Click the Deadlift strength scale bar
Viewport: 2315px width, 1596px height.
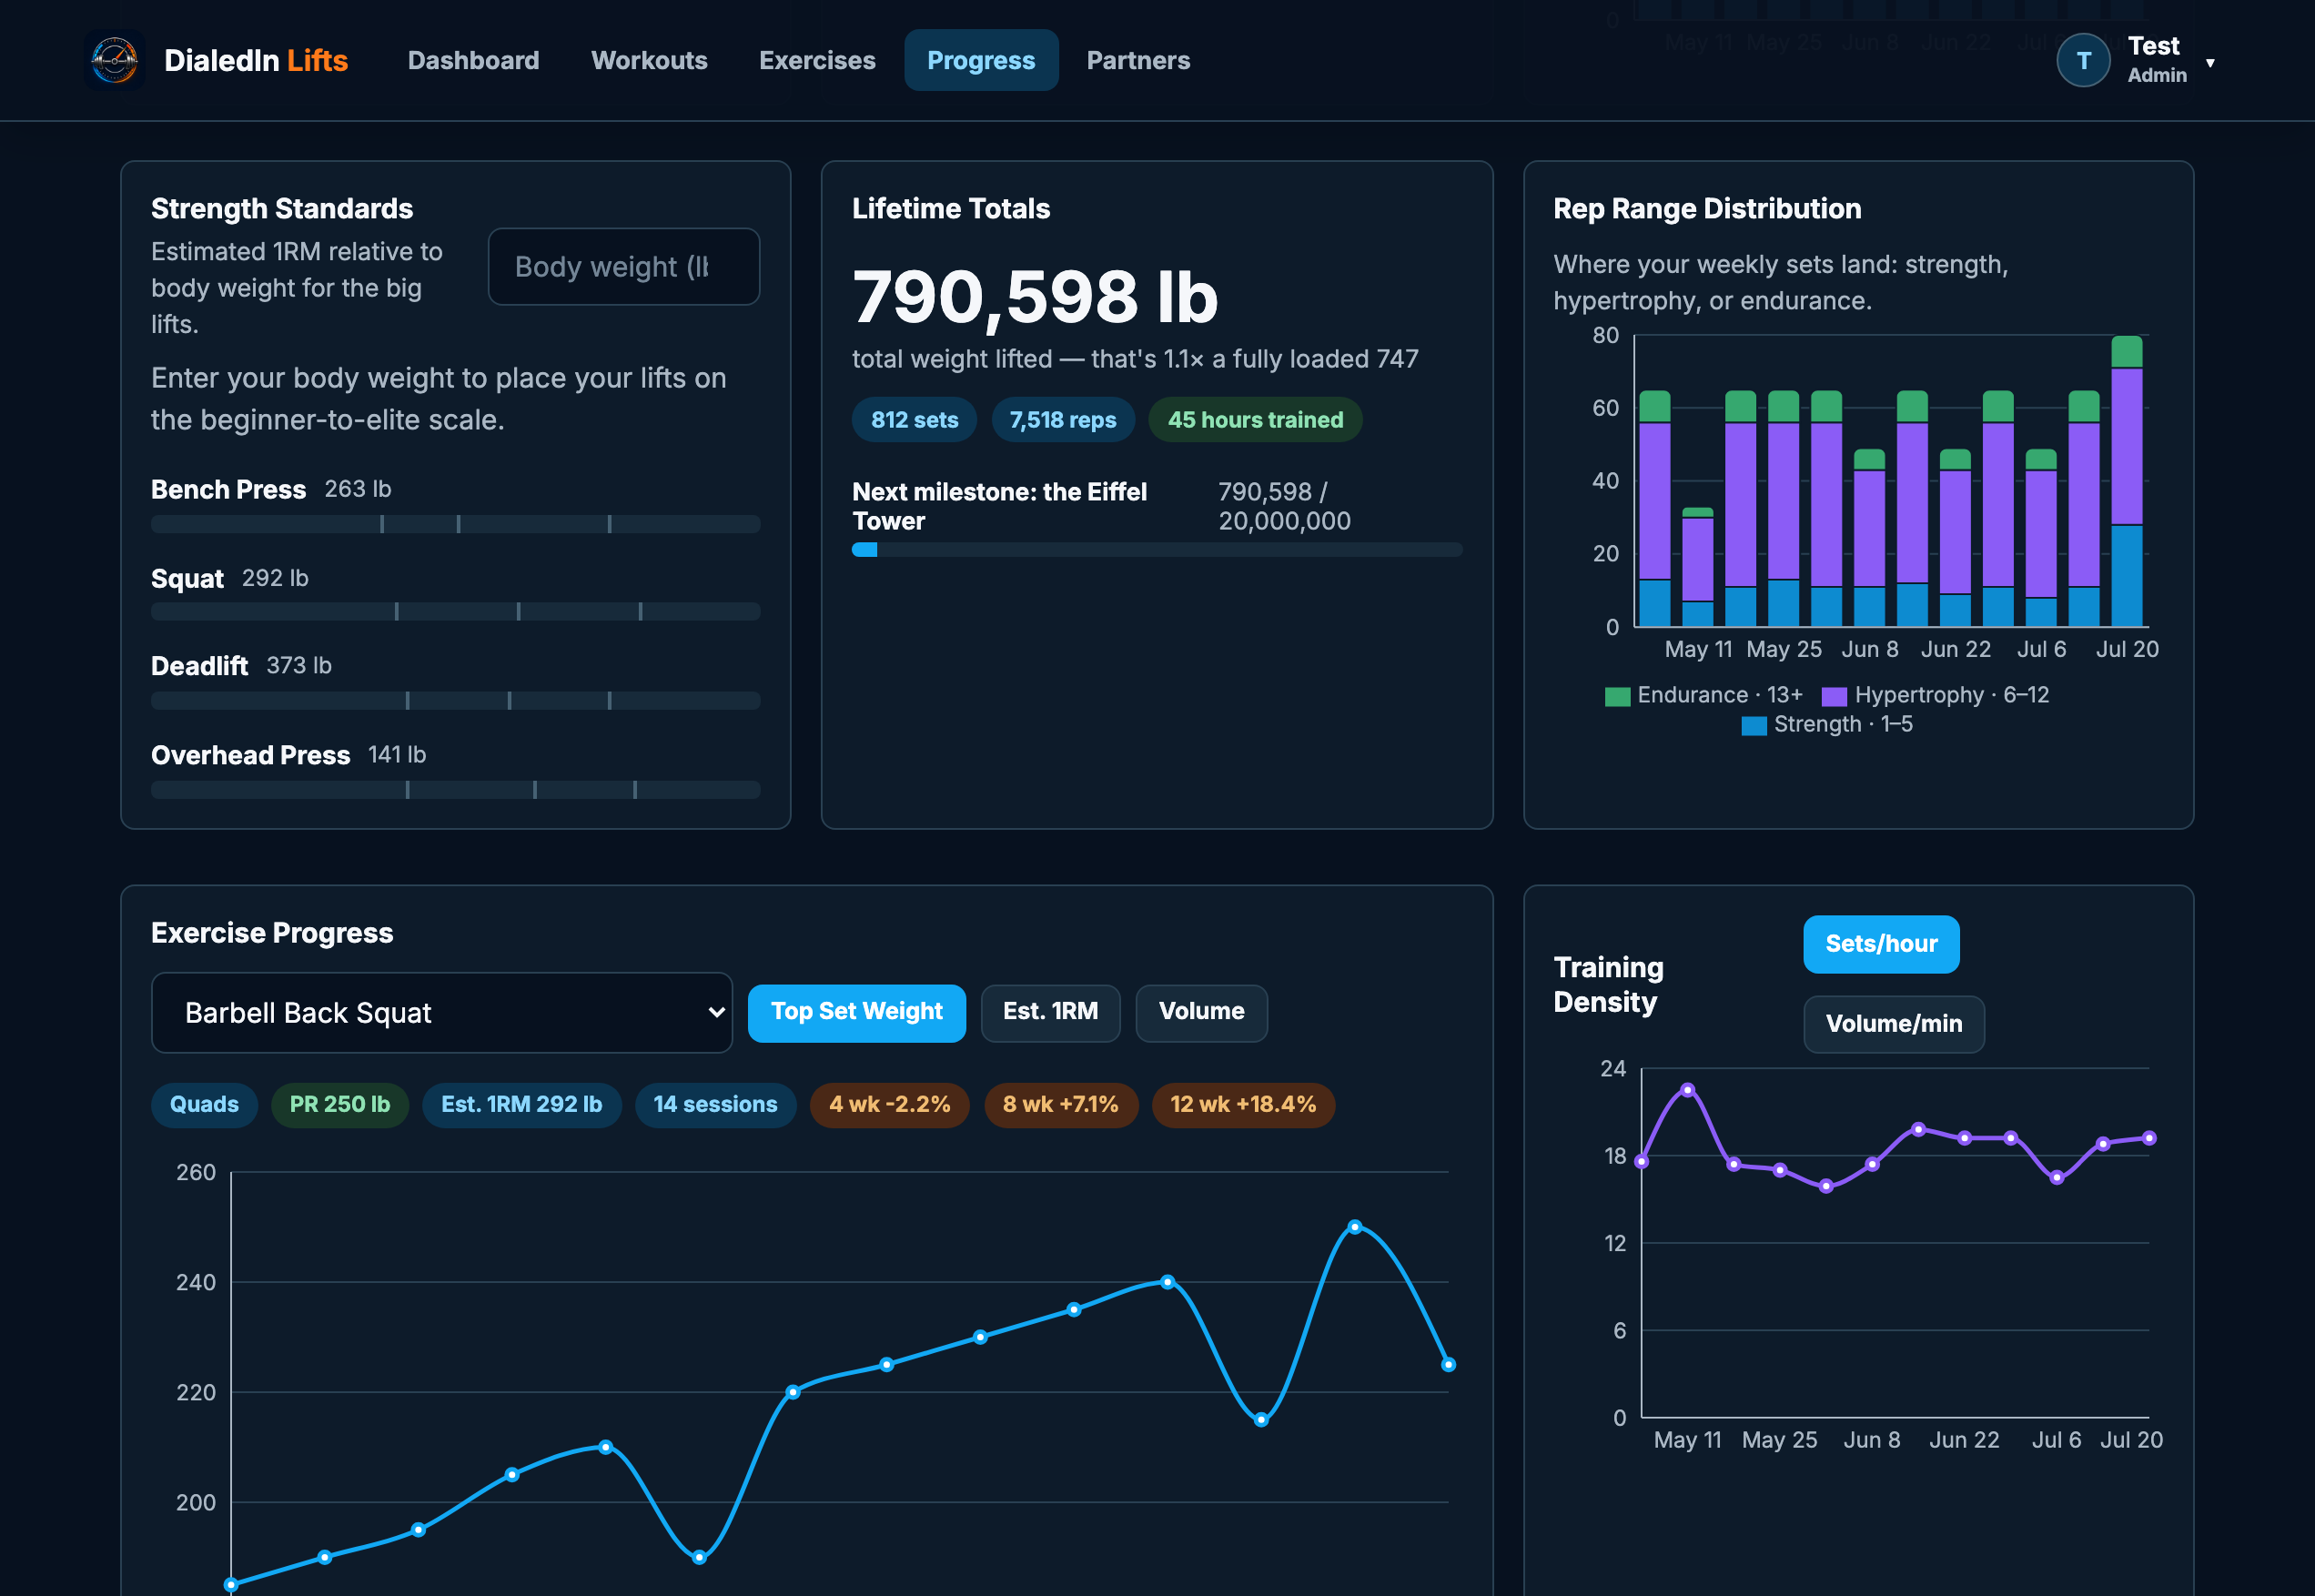pyautogui.click(x=455, y=700)
